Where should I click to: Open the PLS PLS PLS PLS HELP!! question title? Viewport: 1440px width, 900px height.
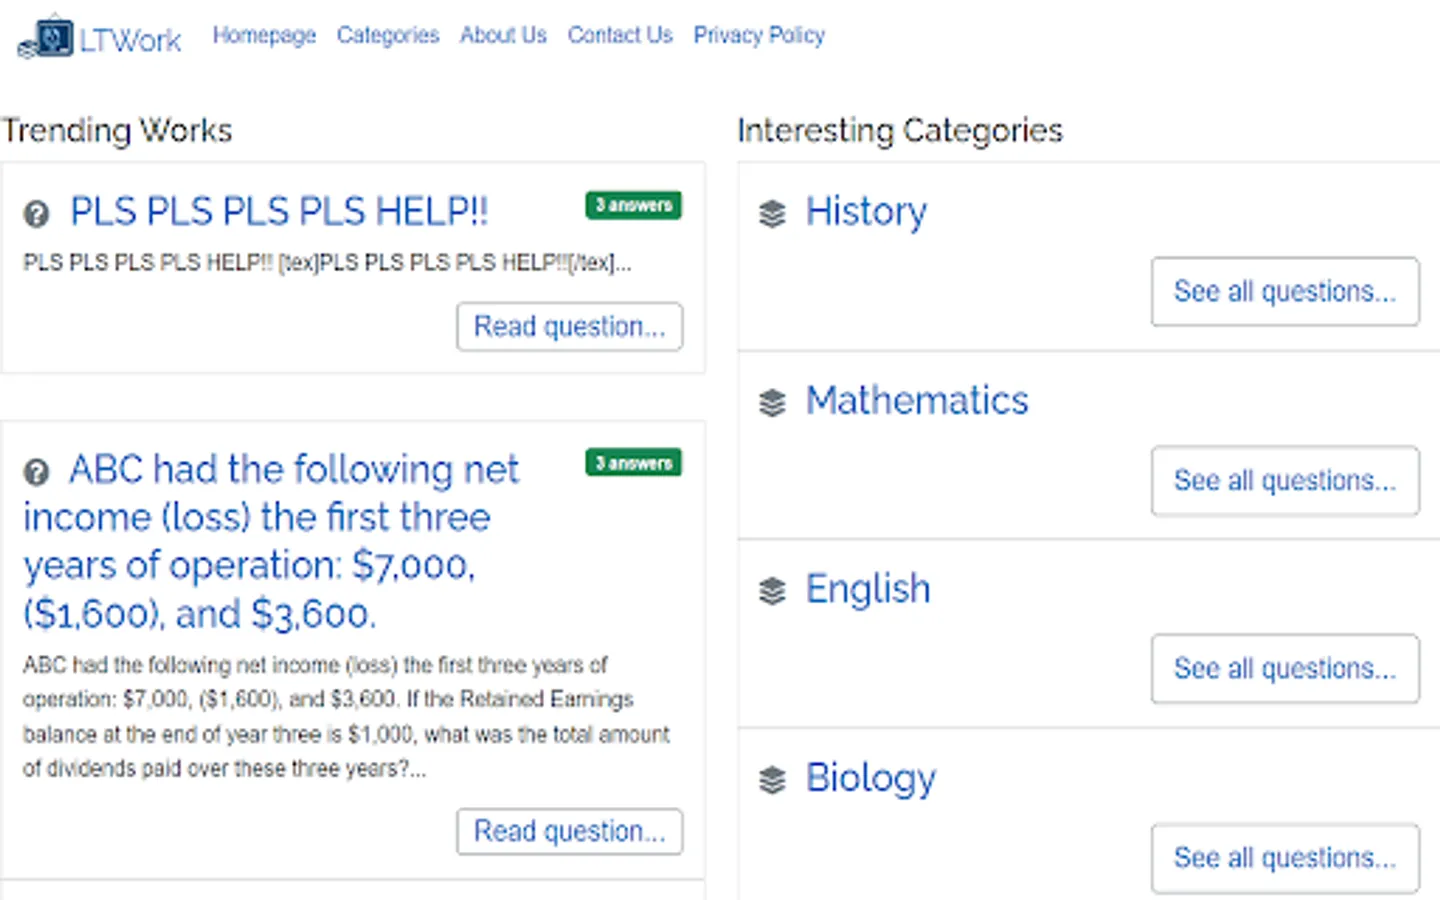pyautogui.click(x=279, y=212)
